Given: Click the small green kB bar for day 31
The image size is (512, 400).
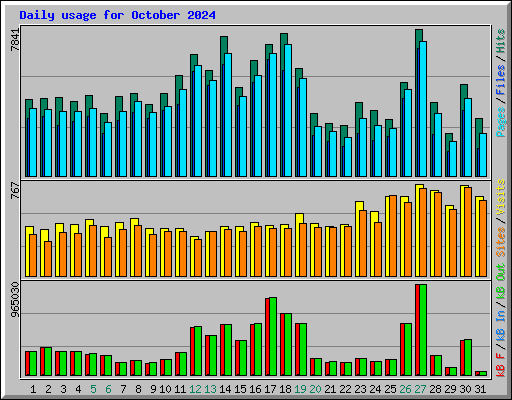Looking at the screenshot, I should 483,374.
